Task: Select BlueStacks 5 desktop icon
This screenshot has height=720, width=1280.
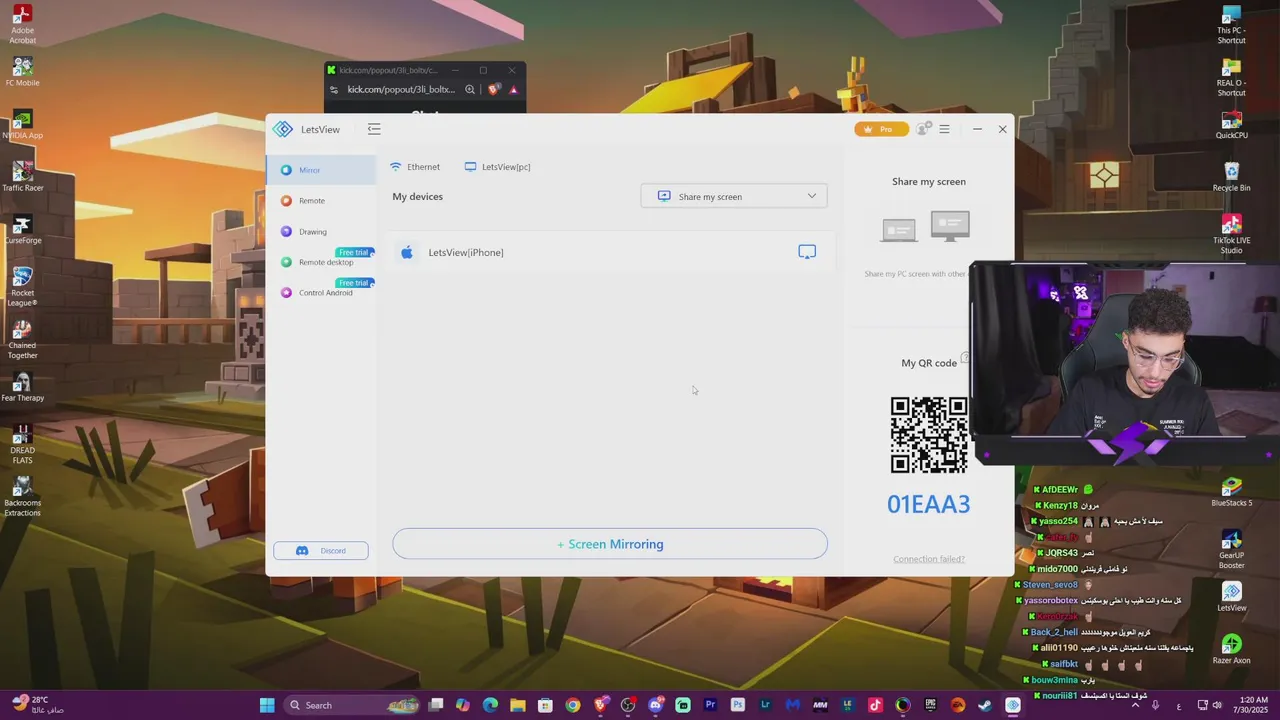Action: coord(1231,491)
